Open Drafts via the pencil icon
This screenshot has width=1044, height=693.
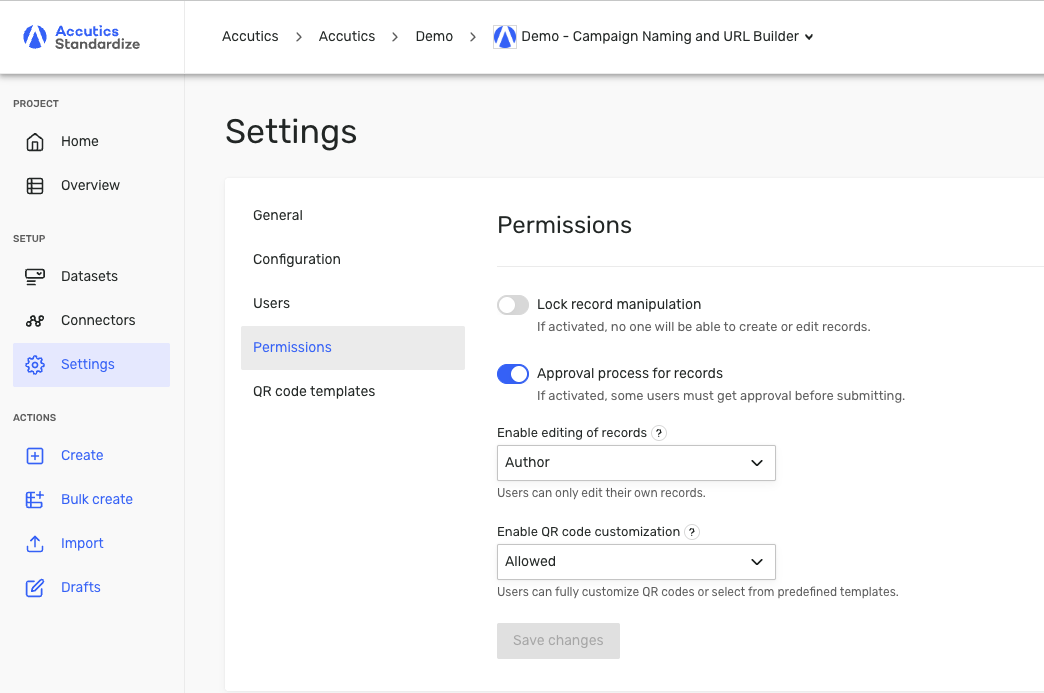click(x=35, y=588)
